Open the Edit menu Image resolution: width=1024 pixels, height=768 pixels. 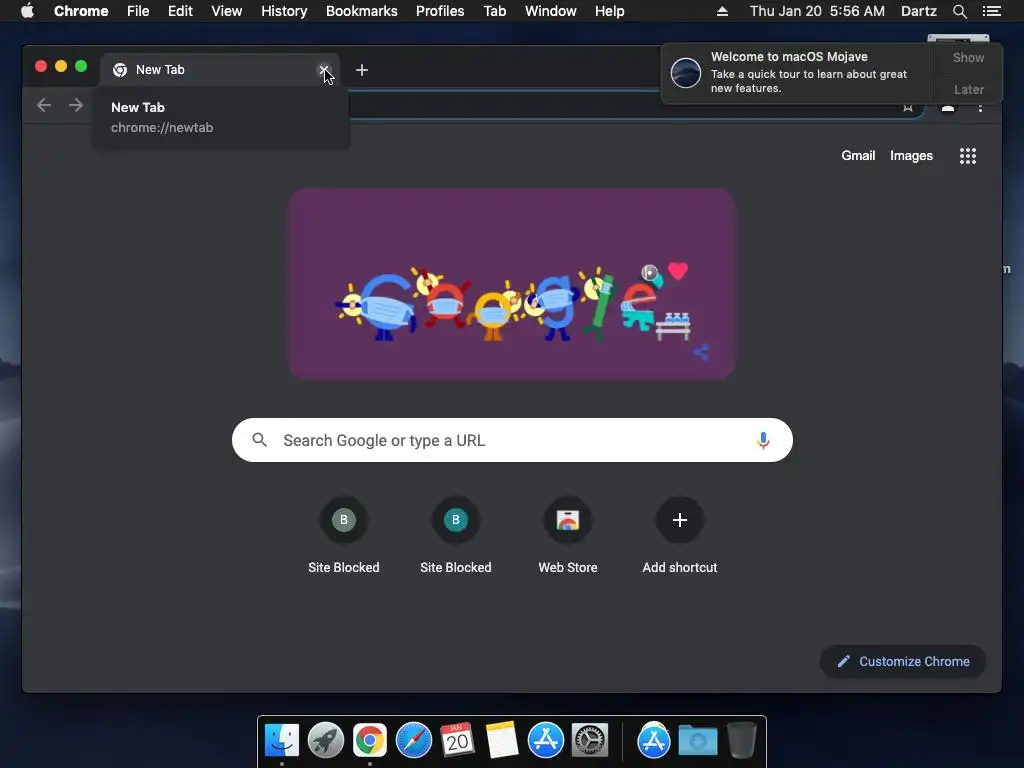(x=180, y=11)
